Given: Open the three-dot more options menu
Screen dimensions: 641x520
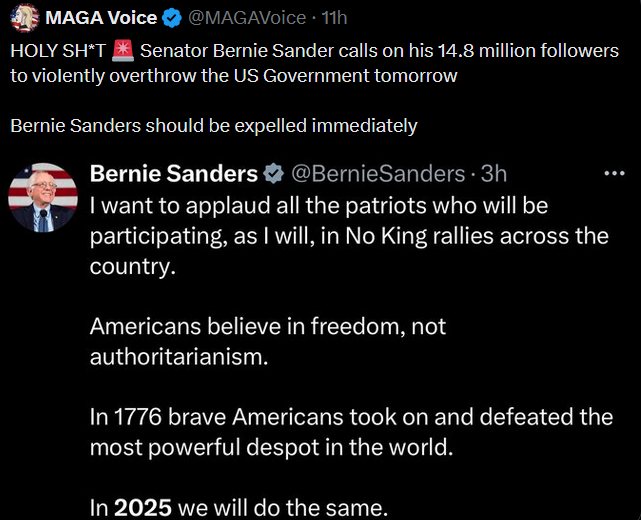Looking at the screenshot, I should pyautogui.click(x=614, y=173).
